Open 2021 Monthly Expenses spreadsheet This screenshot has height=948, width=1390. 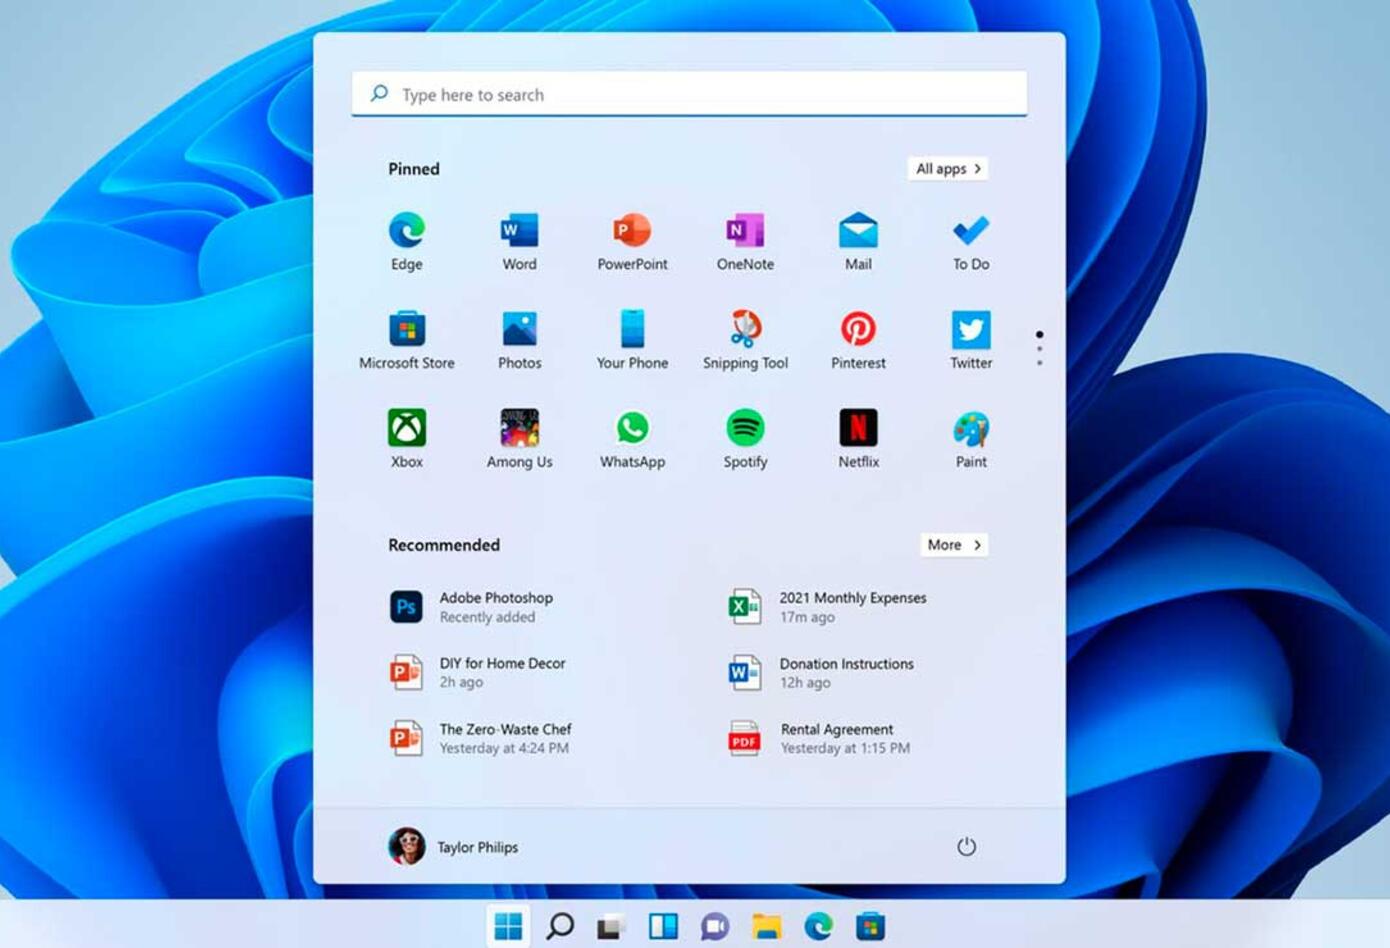827,607
